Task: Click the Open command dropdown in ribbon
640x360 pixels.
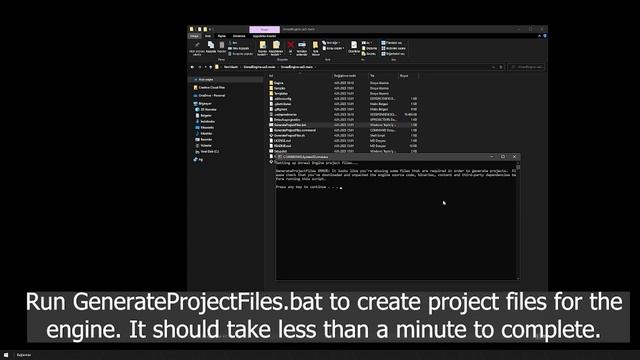Action: [x=366, y=43]
